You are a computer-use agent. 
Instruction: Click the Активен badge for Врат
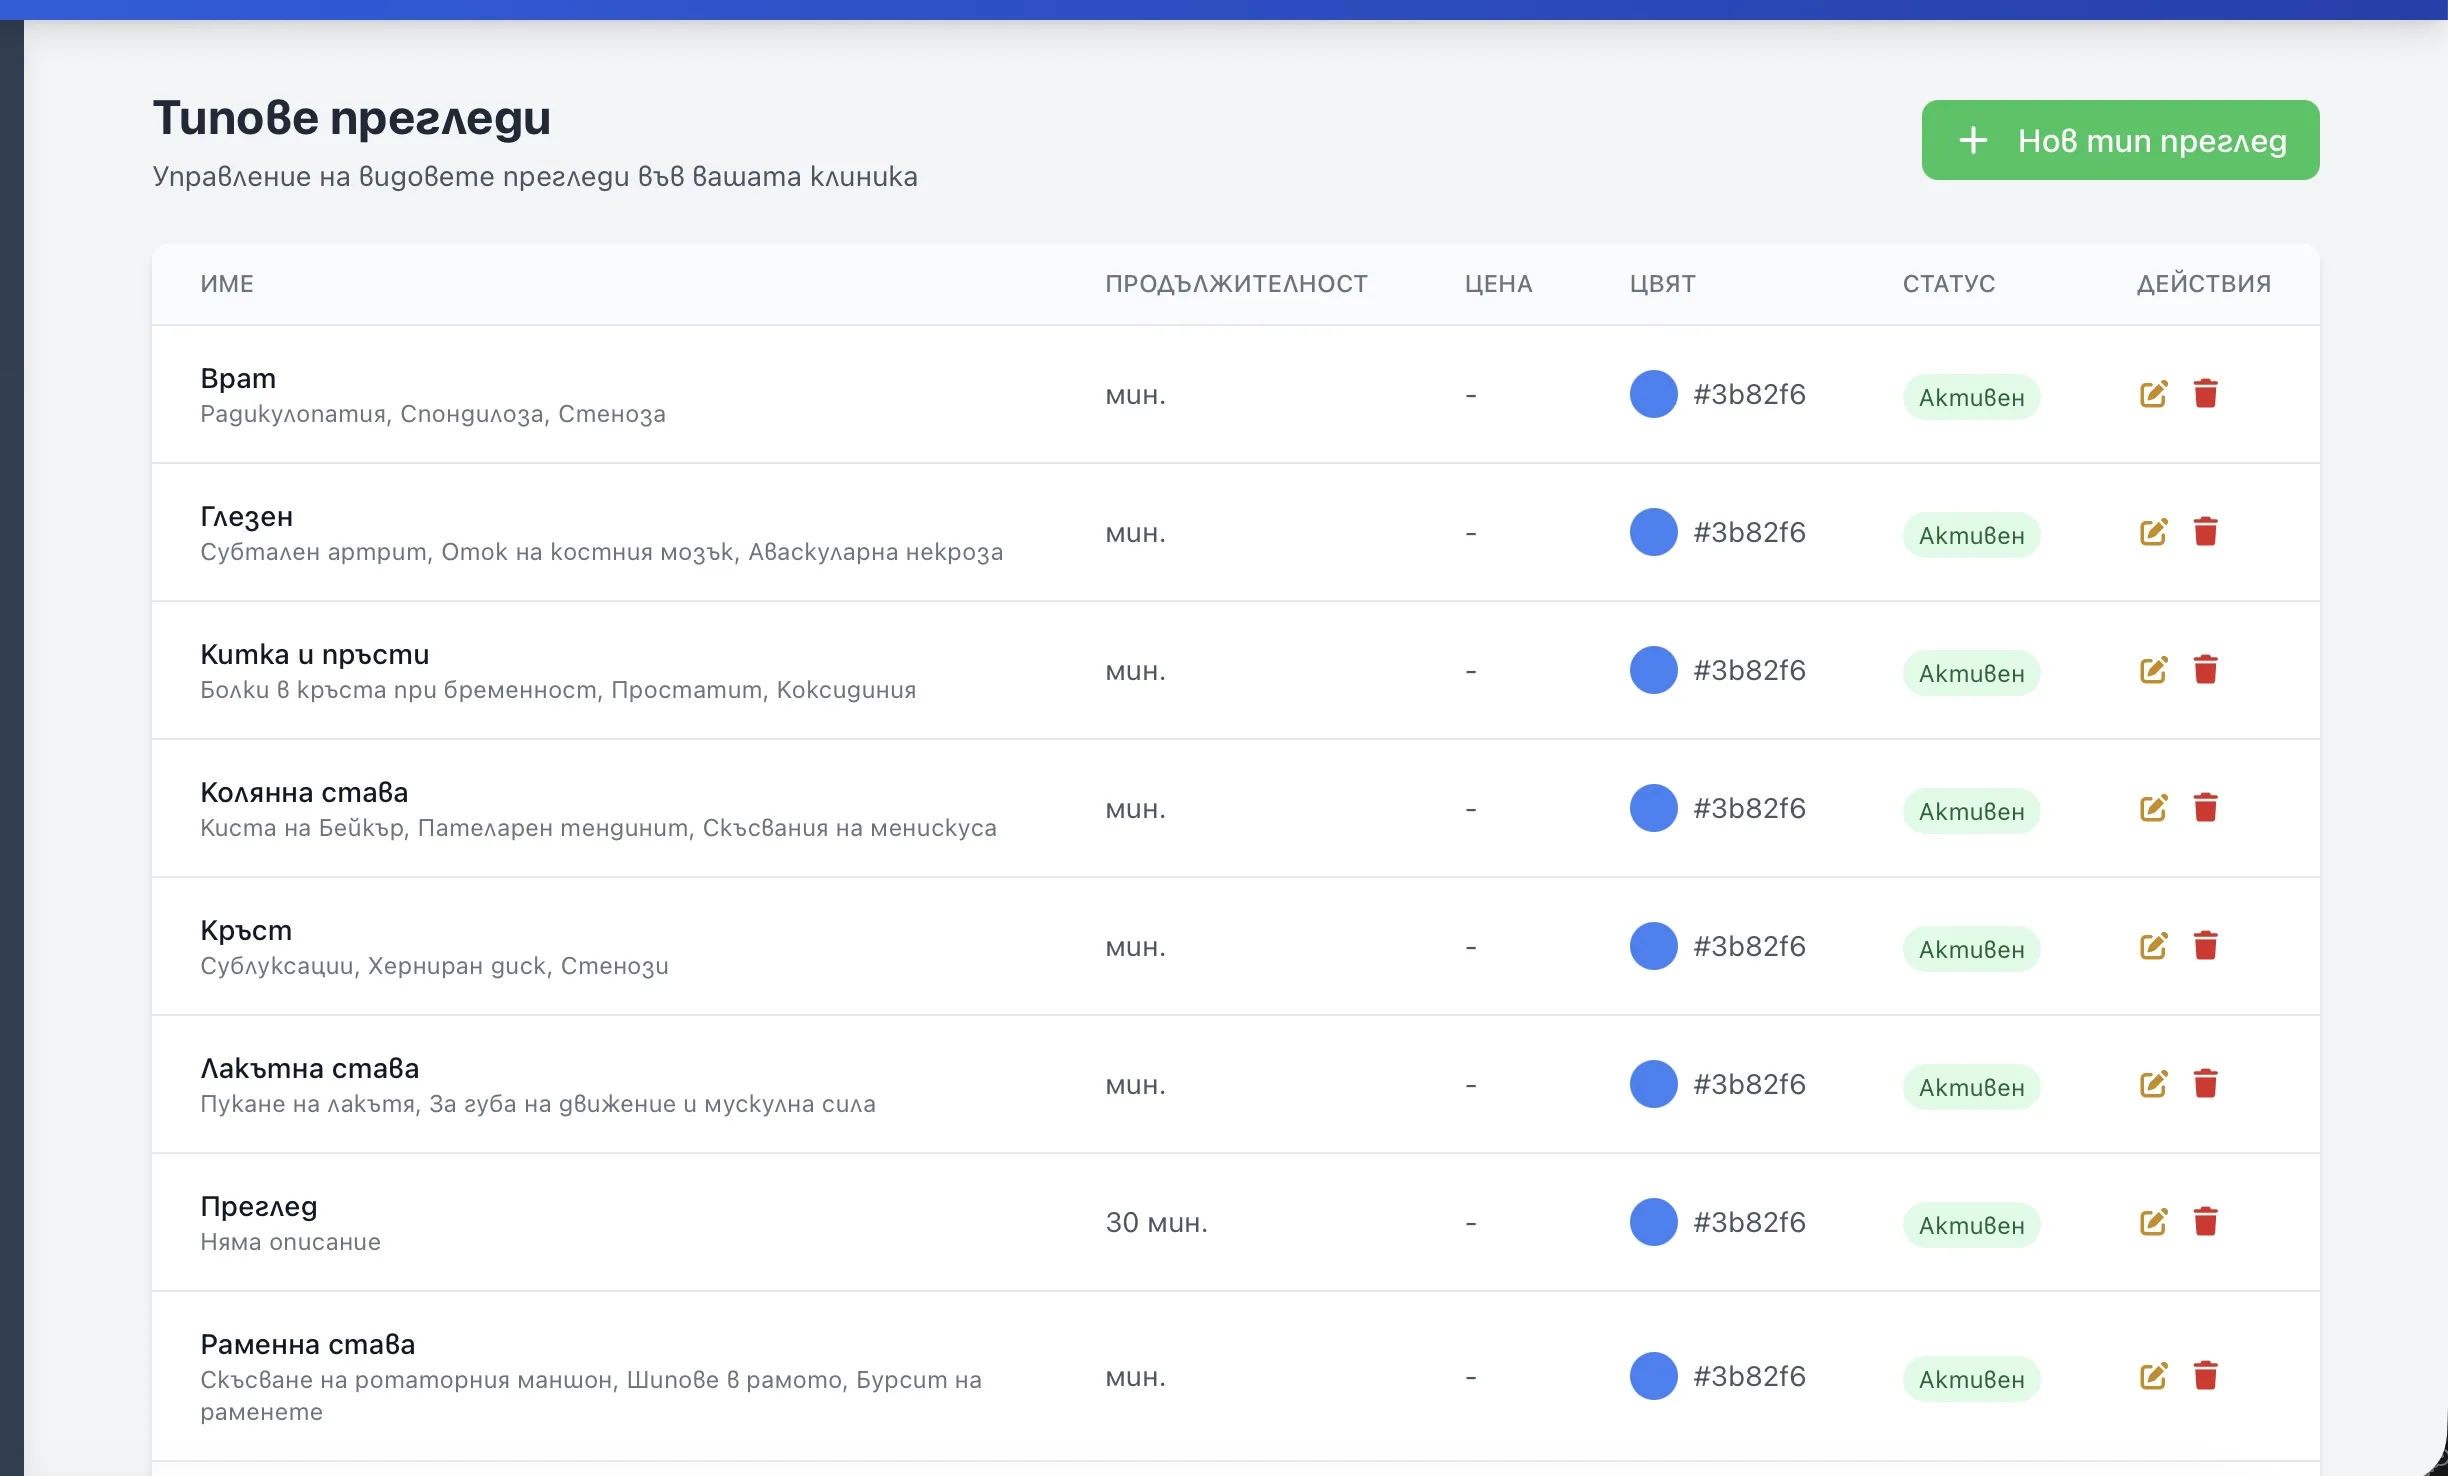coord(1971,397)
